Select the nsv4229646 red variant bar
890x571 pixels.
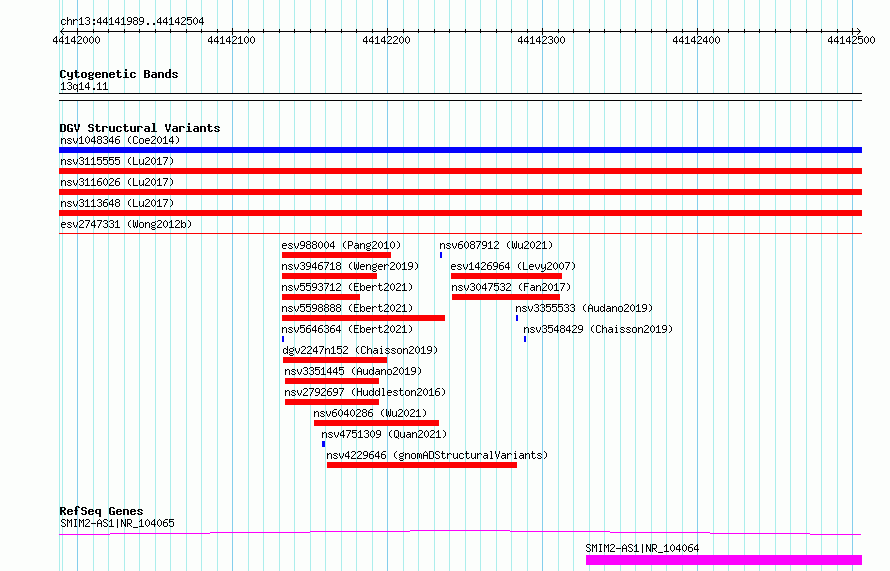coord(422,465)
